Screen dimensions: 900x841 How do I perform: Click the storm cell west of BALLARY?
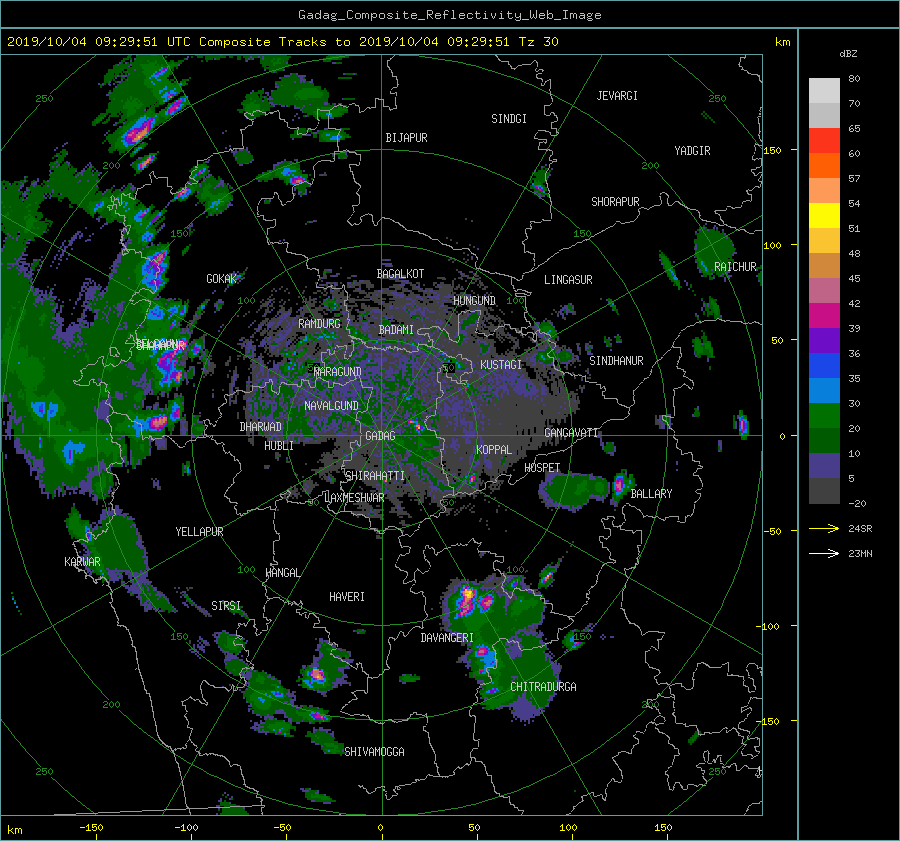click(x=619, y=485)
